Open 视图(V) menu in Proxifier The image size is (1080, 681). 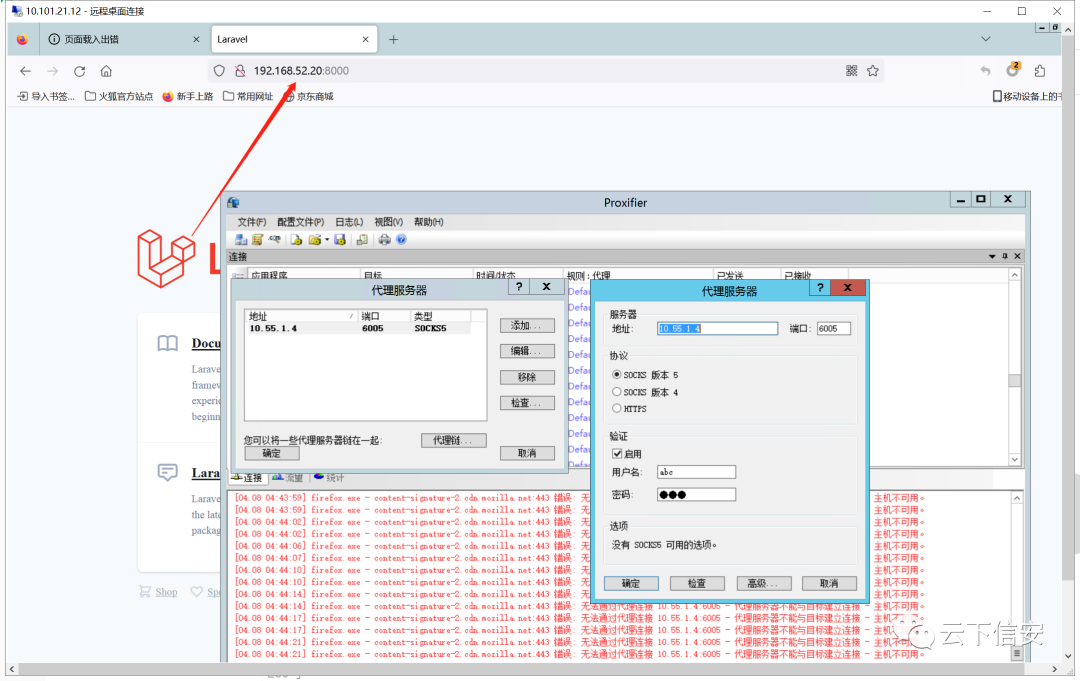(388, 222)
